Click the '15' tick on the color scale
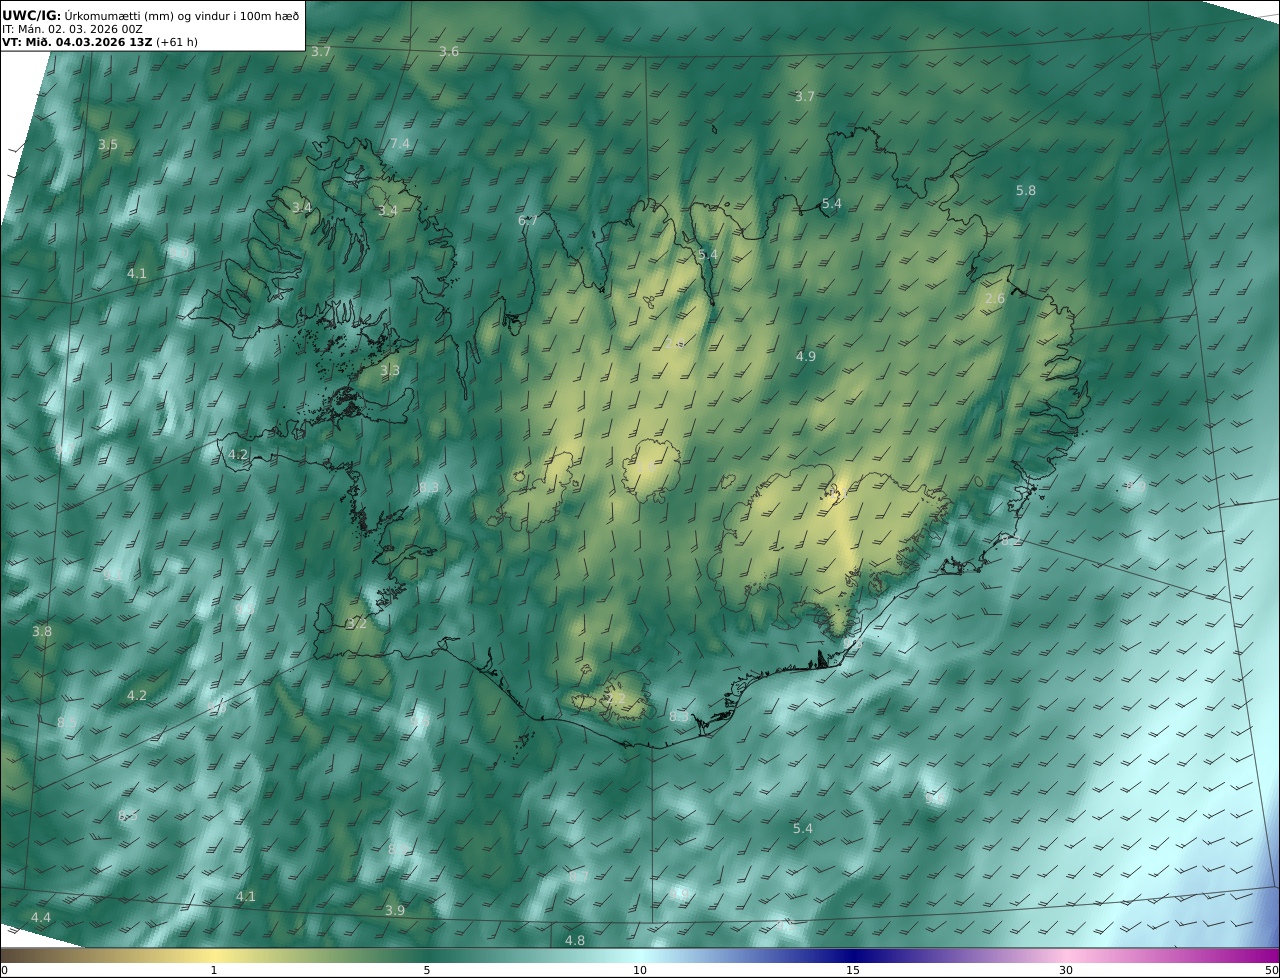Viewport: 1280px width, 978px height. coord(853,970)
